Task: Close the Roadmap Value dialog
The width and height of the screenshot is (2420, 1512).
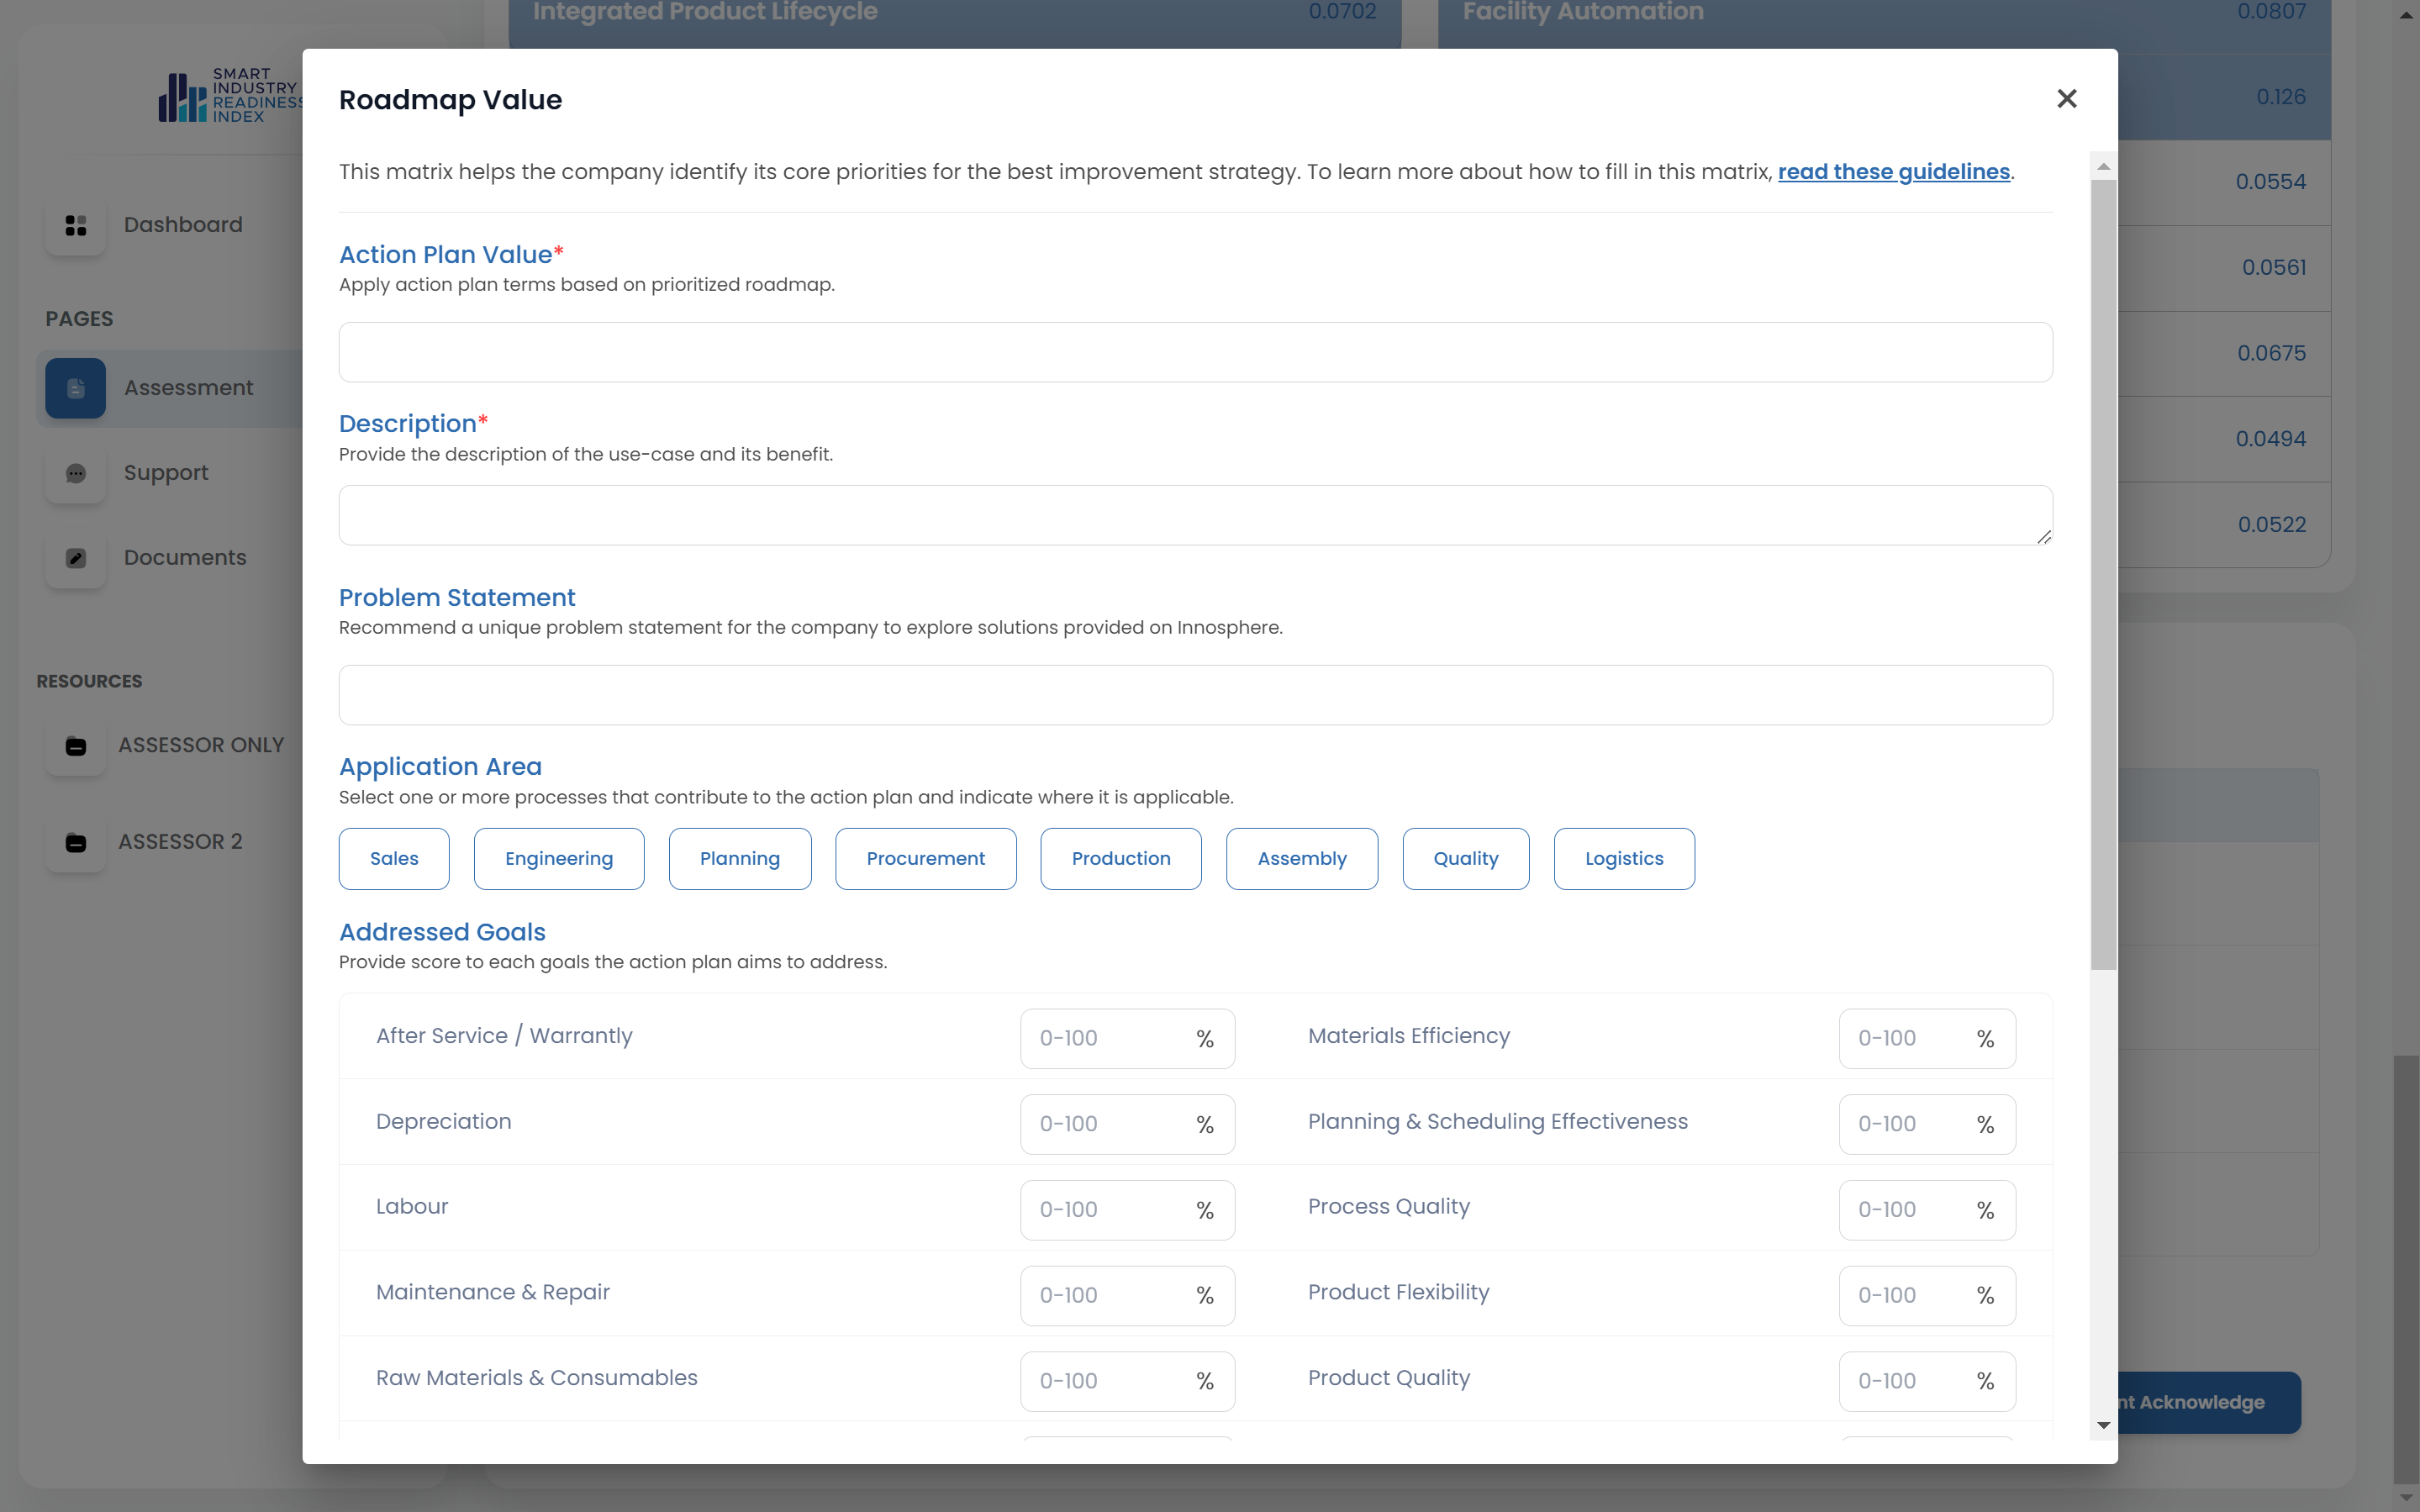Action: coord(2066,98)
